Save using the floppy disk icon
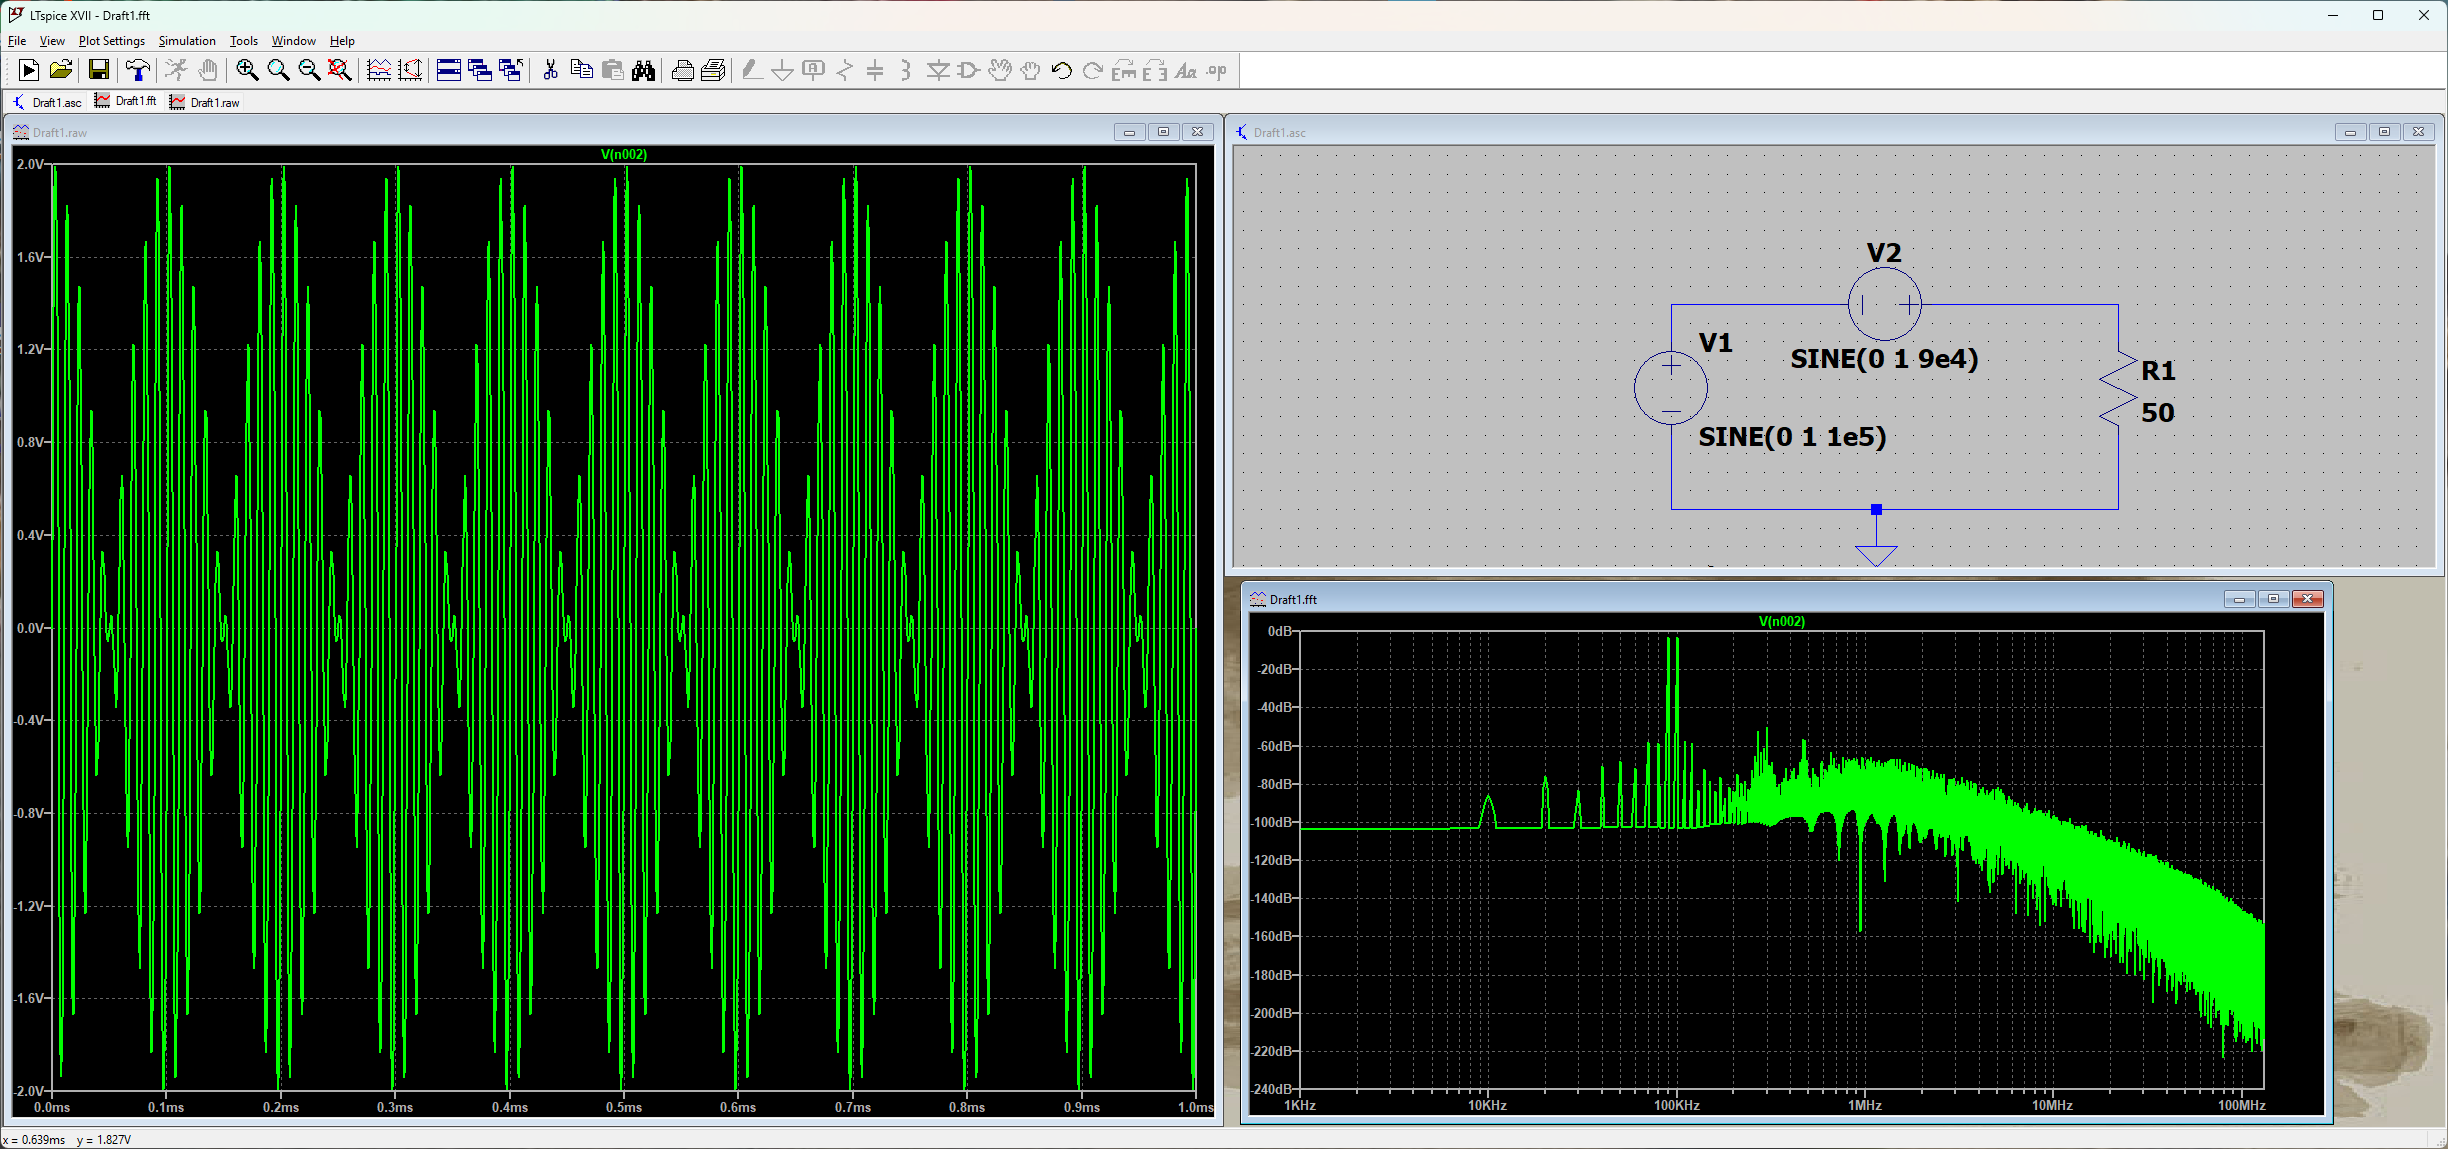Viewport: 2448px width, 1149px height. coord(98,70)
